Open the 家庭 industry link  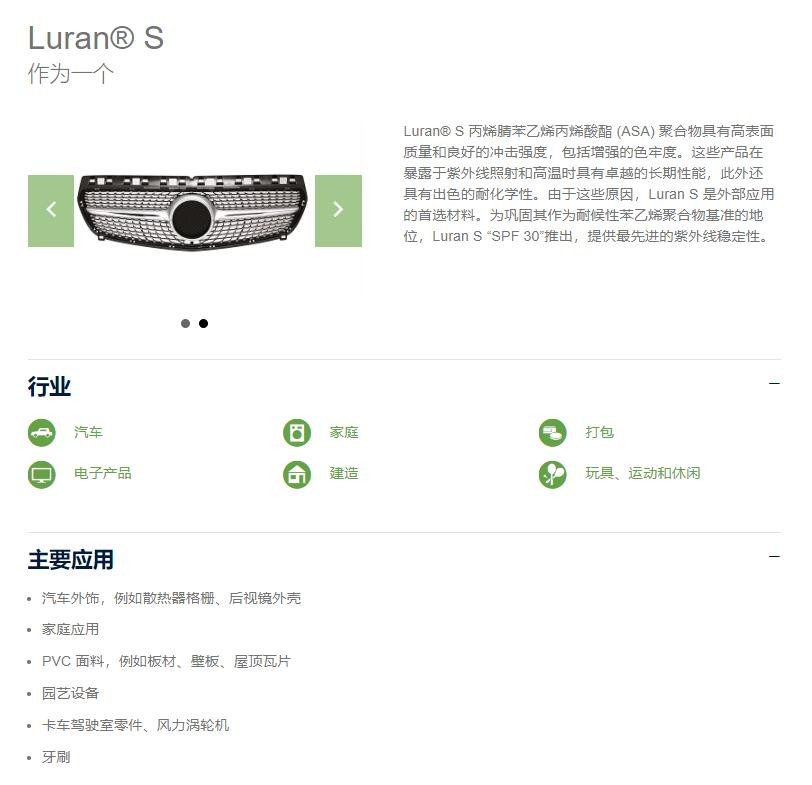coord(344,432)
